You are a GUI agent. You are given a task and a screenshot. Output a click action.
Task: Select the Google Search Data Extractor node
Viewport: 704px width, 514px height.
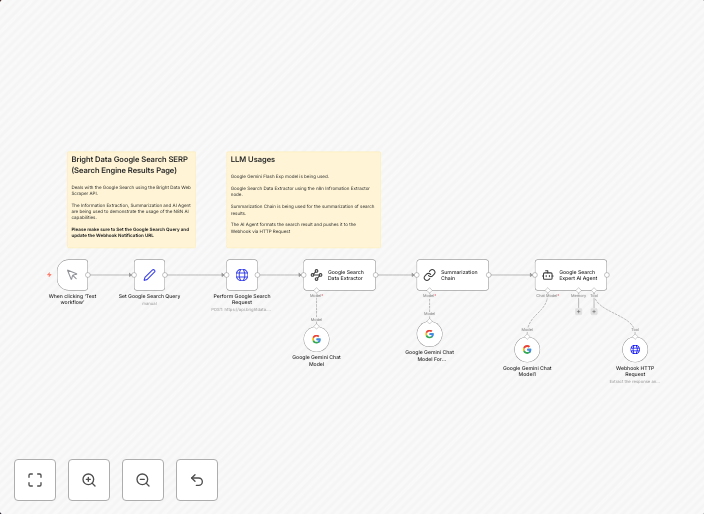[x=339, y=275]
